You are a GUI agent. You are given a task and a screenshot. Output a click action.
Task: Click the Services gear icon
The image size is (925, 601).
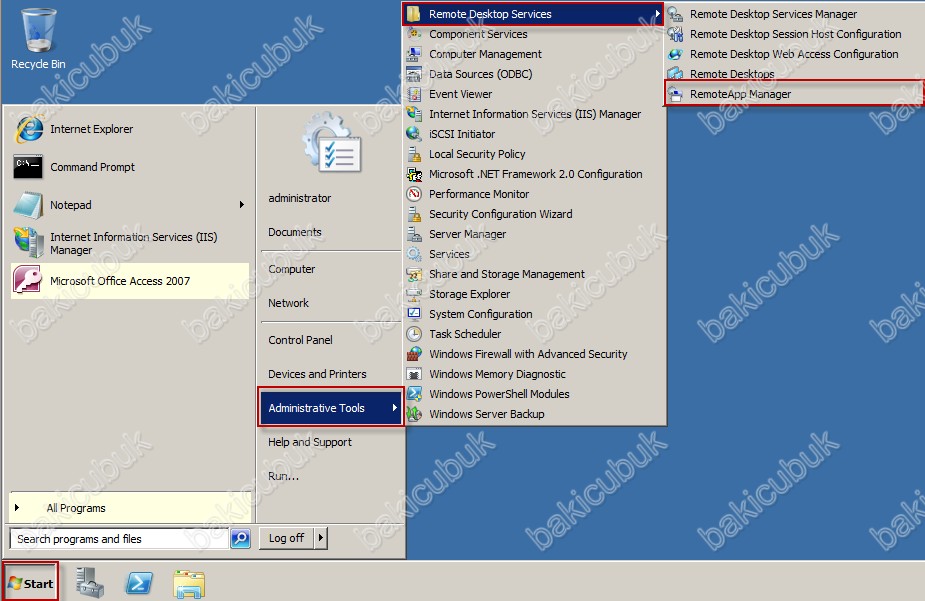[x=414, y=254]
